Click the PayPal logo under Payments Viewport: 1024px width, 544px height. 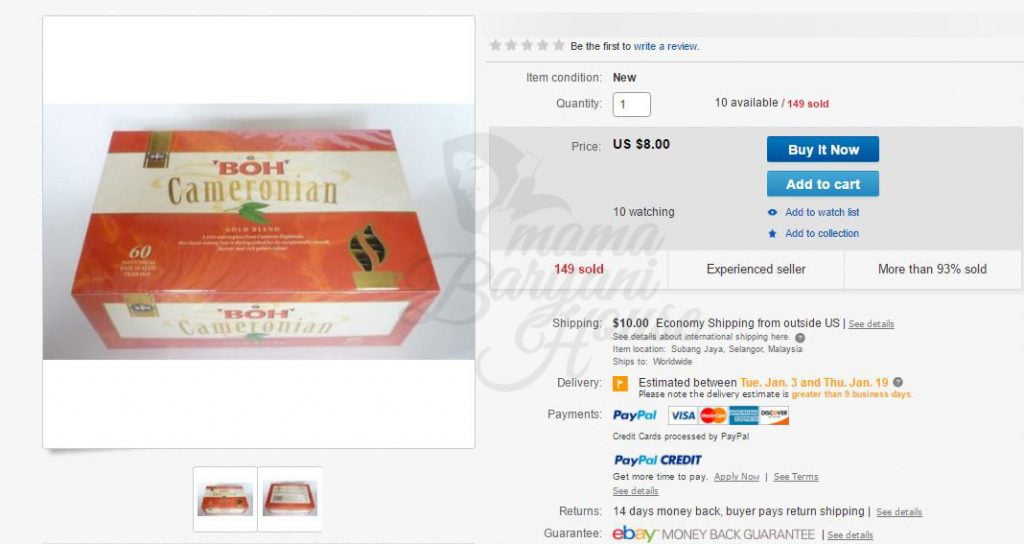tap(635, 415)
